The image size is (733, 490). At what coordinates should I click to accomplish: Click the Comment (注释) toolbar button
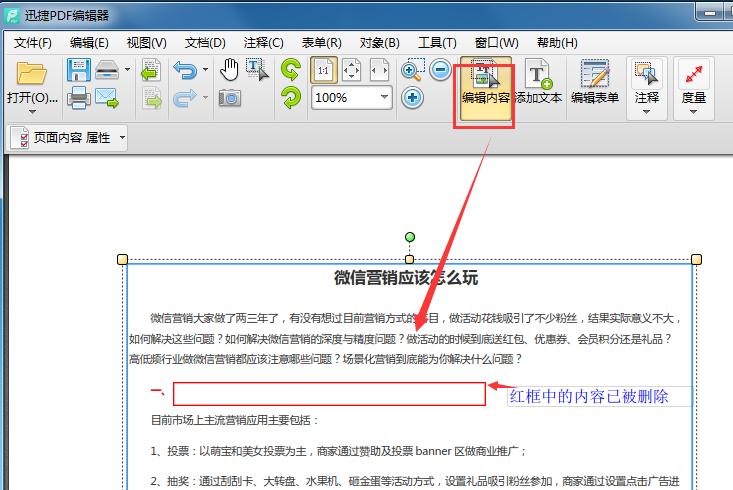point(647,80)
